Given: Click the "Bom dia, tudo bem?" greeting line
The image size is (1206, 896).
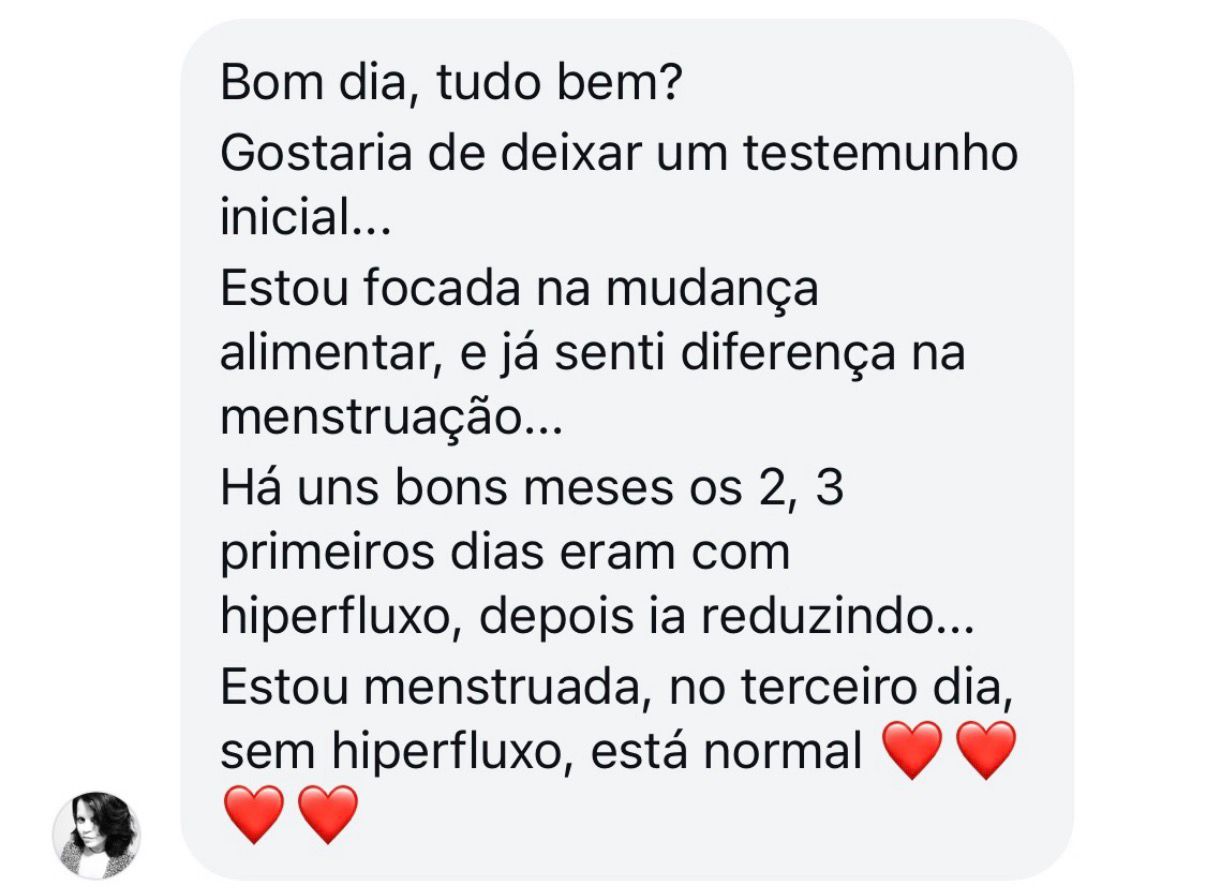Looking at the screenshot, I should [x=451, y=83].
